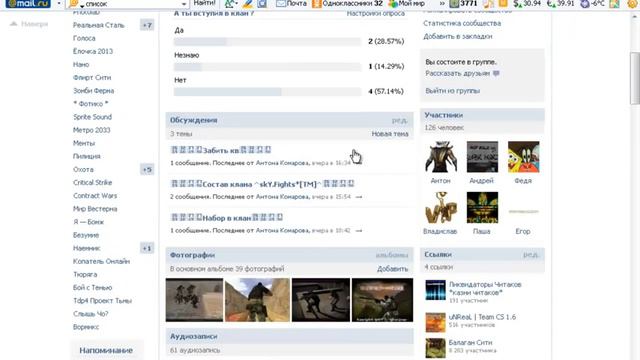The image size is (640, 360).
Task: Open Contract Wars in the left list
Action: [x=95, y=196]
